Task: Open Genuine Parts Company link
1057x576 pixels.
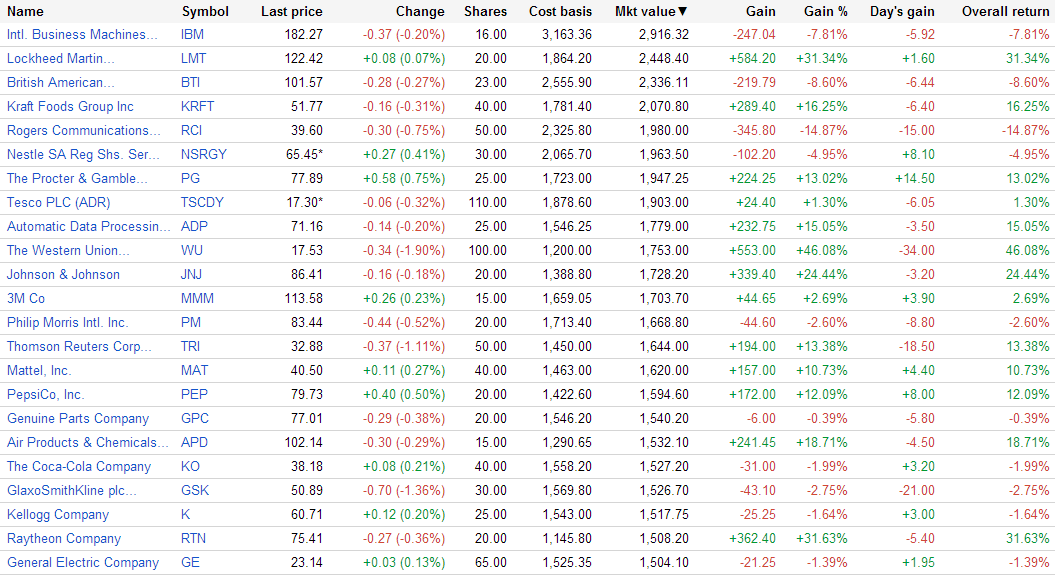Action: pos(78,419)
